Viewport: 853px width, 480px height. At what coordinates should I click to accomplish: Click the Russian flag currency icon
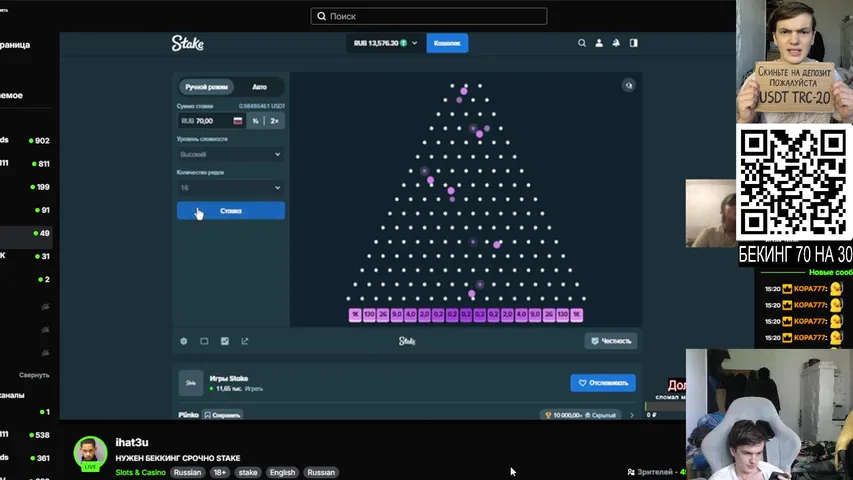tap(238, 121)
